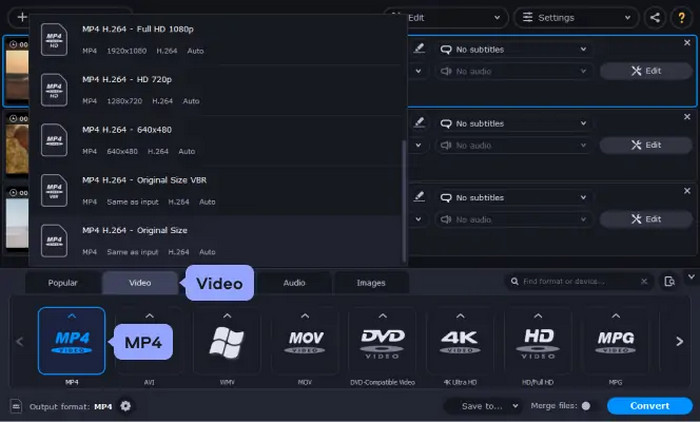Select the third video thumbnail
The height and width of the screenshot is (422, 700).
click(17, 220)
